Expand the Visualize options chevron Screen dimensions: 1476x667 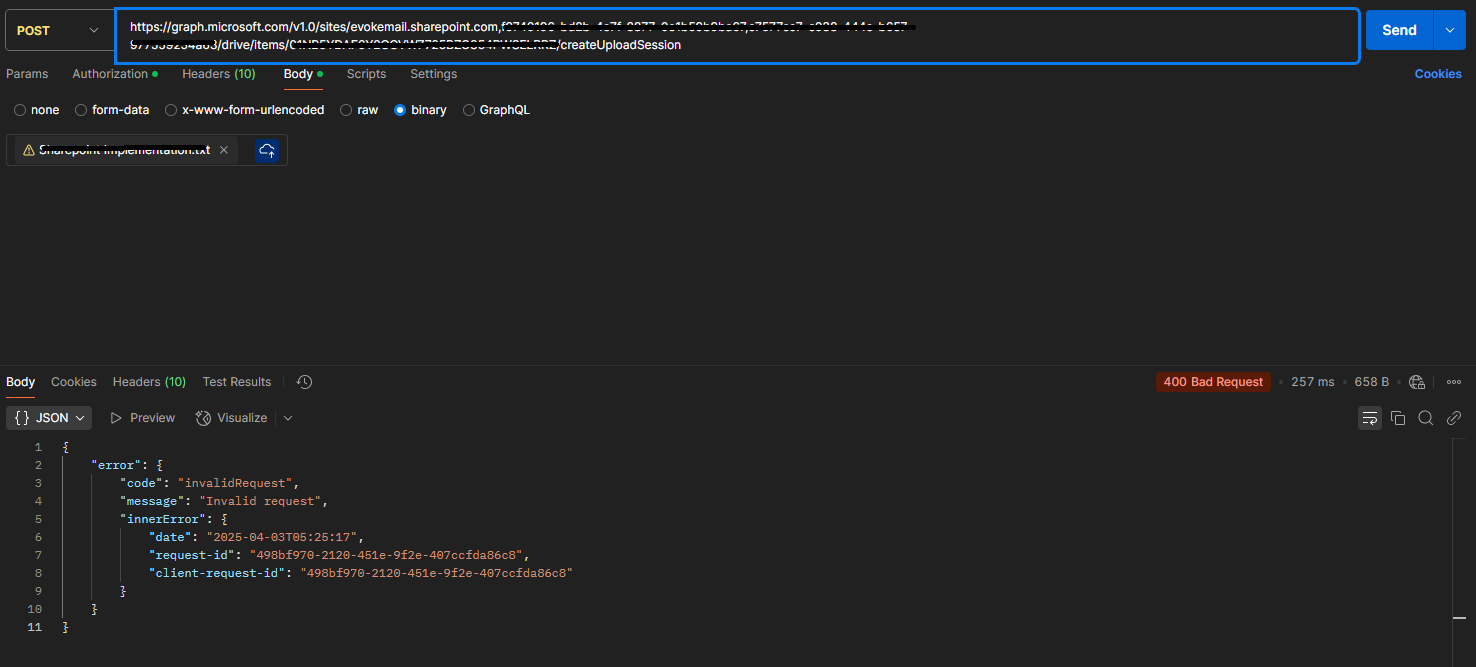tap(288, 418)
